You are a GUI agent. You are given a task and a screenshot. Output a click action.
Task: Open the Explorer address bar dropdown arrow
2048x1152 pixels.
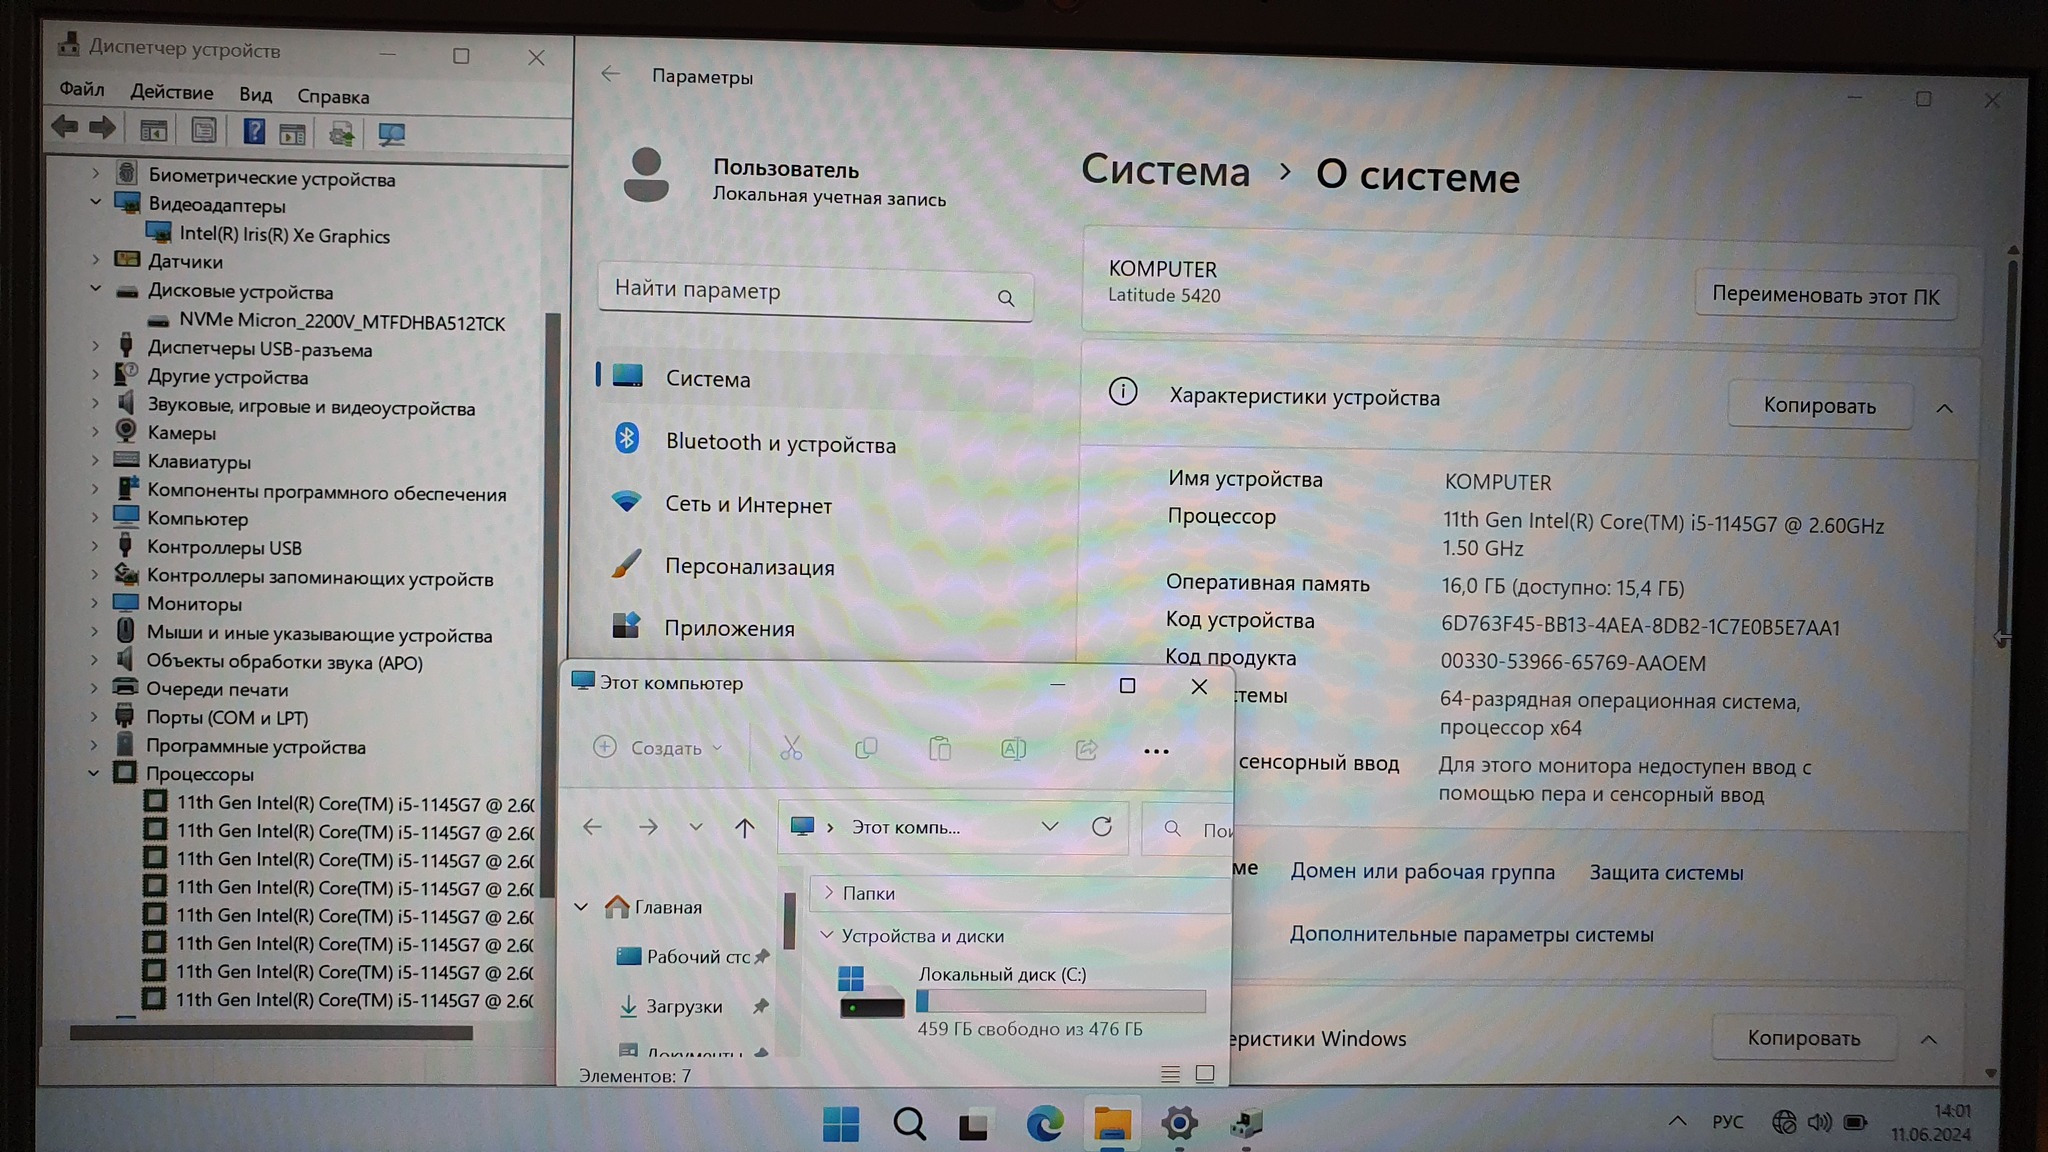pos(1049,827)
